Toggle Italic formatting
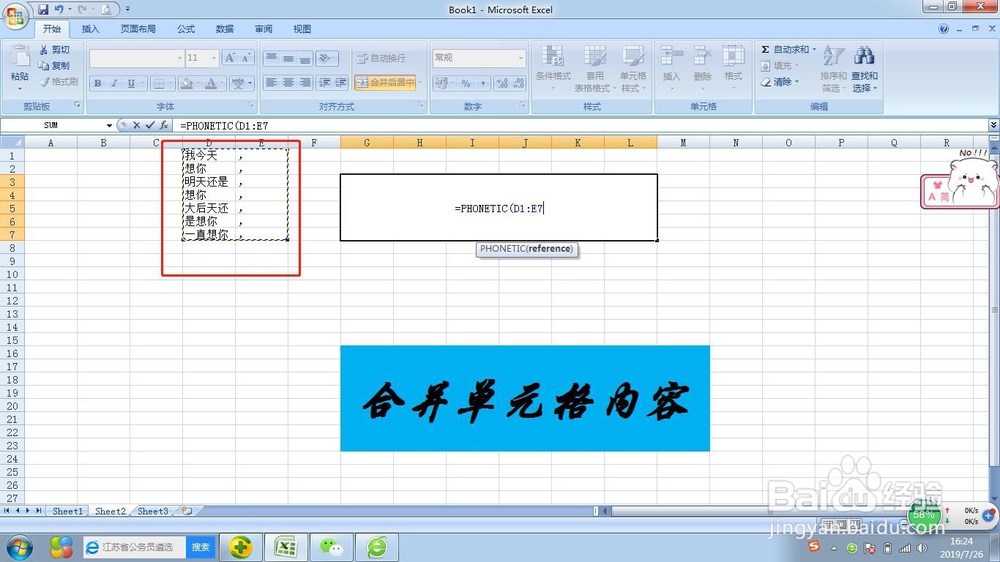The width and height of the screenshot is (1000, 562). point(114,83)
